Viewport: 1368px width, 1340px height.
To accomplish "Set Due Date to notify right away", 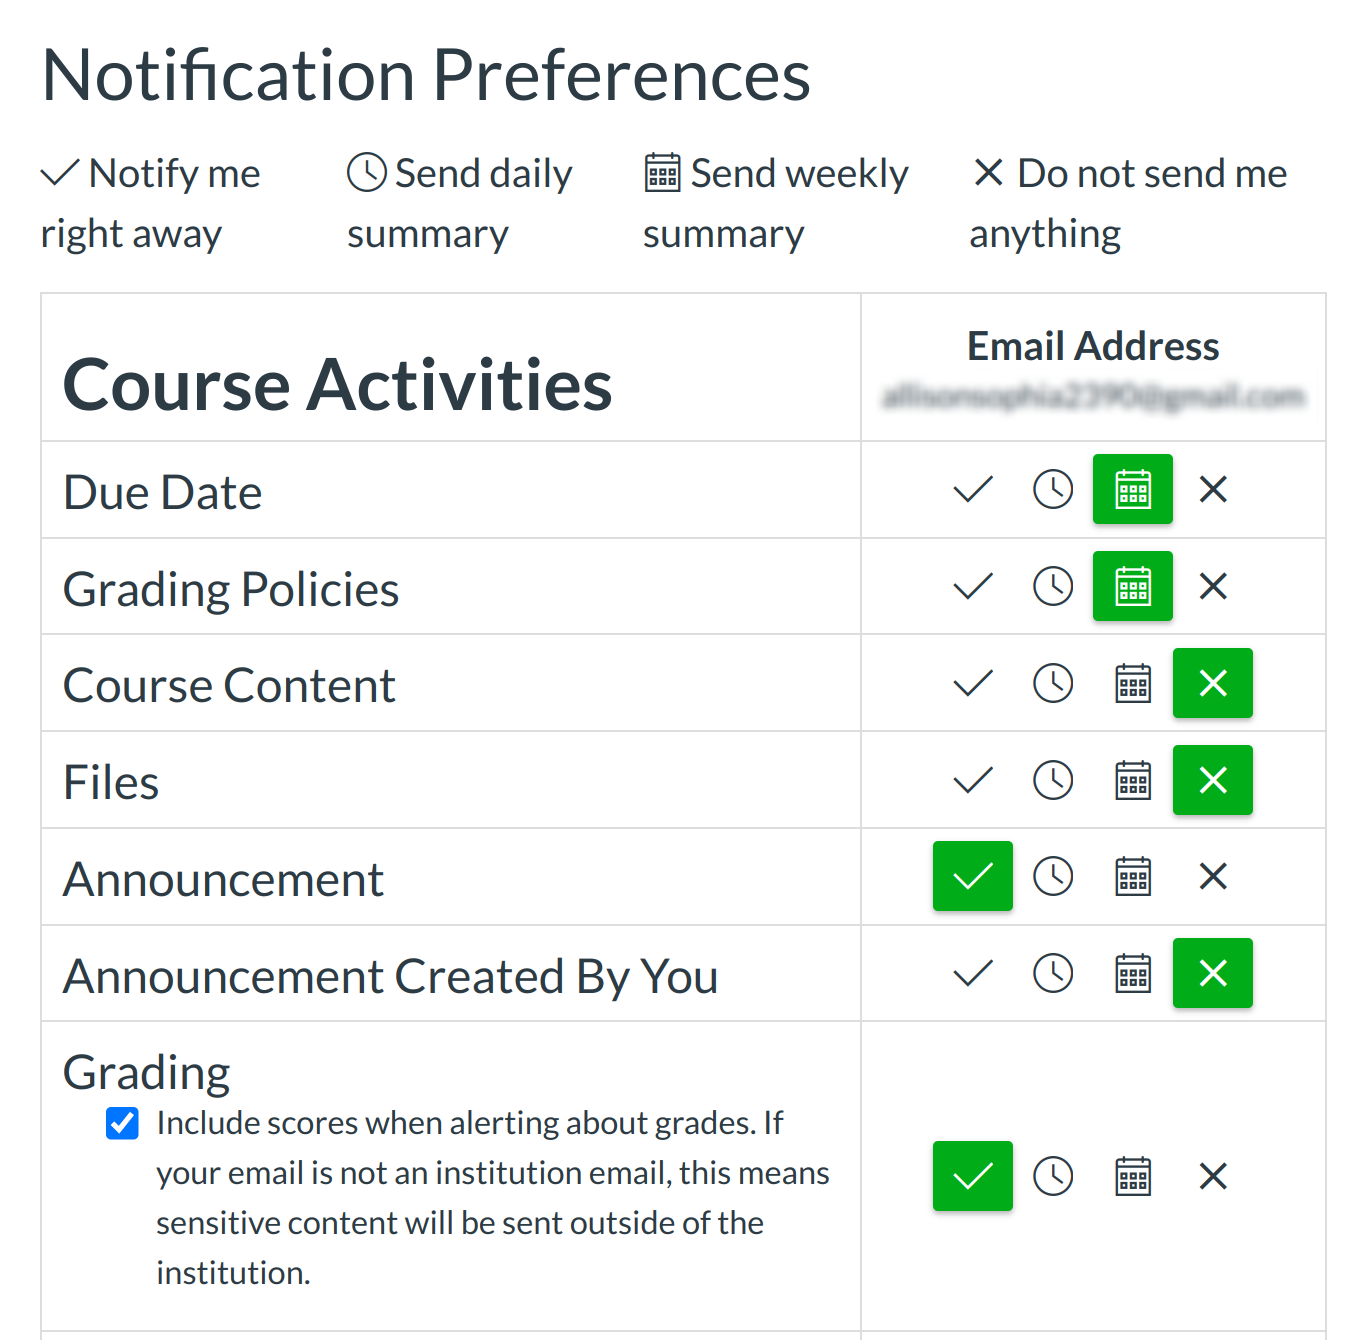I will click(972, 490).
